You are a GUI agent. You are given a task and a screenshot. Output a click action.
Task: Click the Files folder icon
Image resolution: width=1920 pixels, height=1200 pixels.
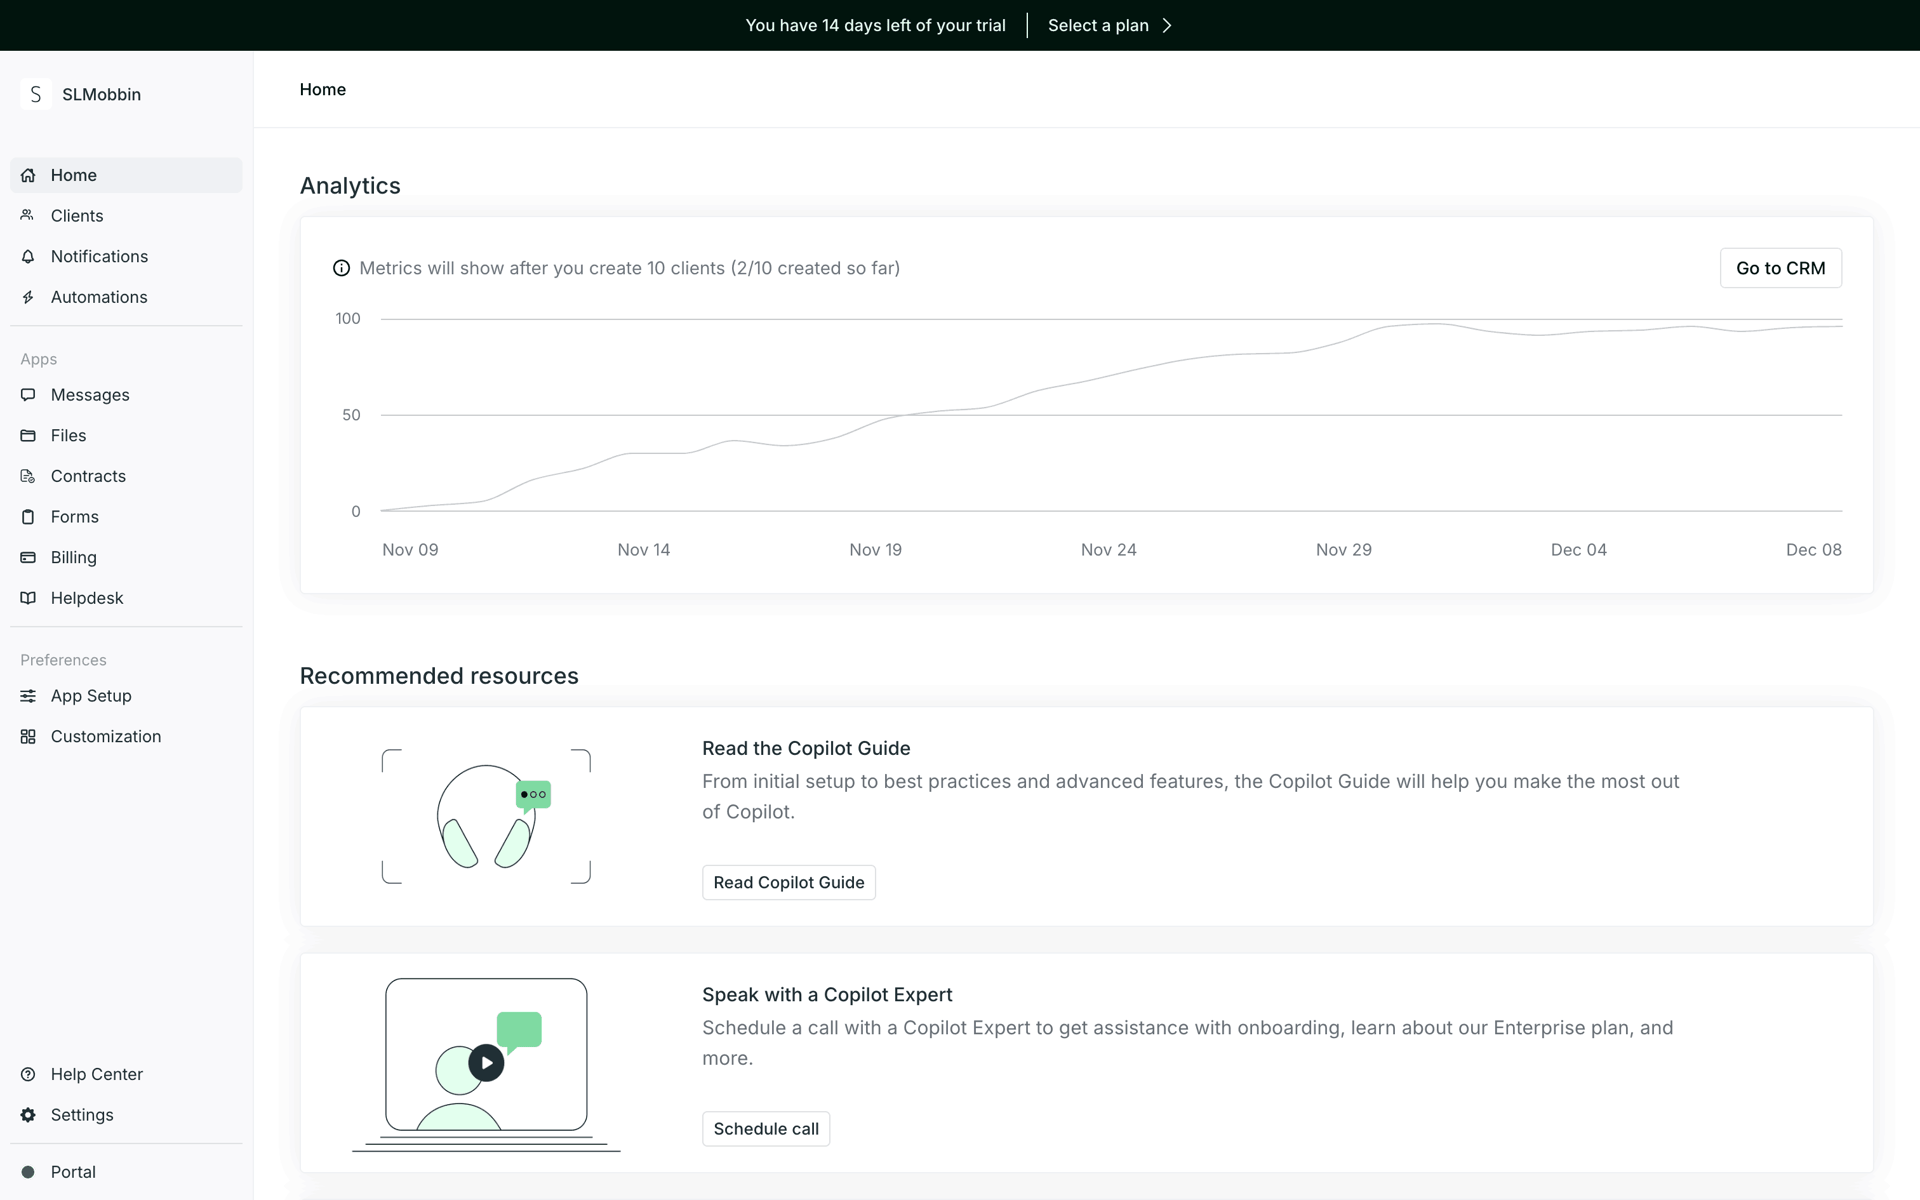click(28, 436)
